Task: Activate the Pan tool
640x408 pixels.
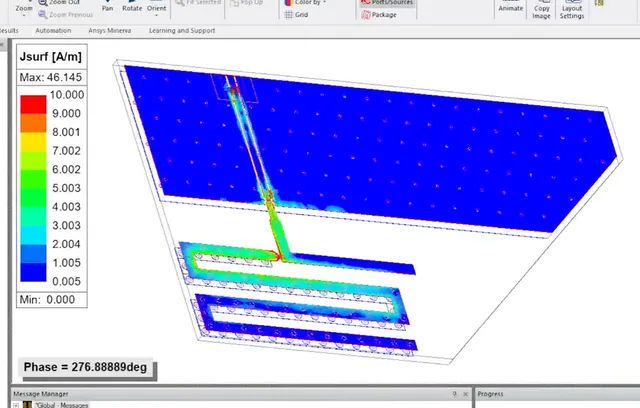Action: [x=107, y=8]
